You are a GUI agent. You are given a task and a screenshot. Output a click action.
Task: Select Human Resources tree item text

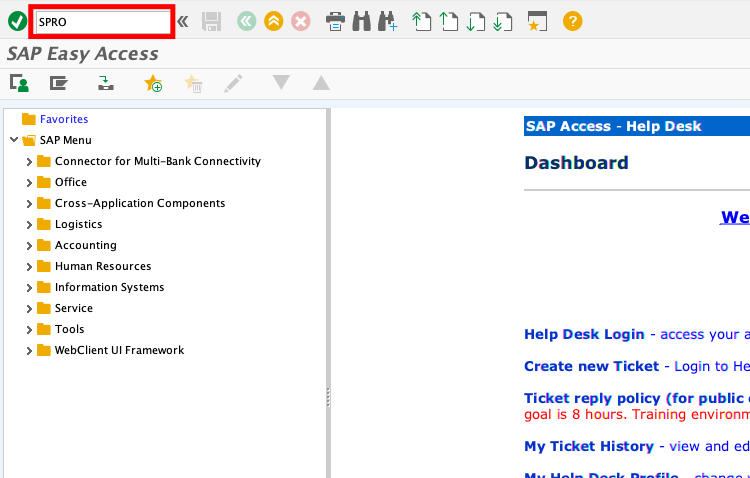(x=103, y=266)
